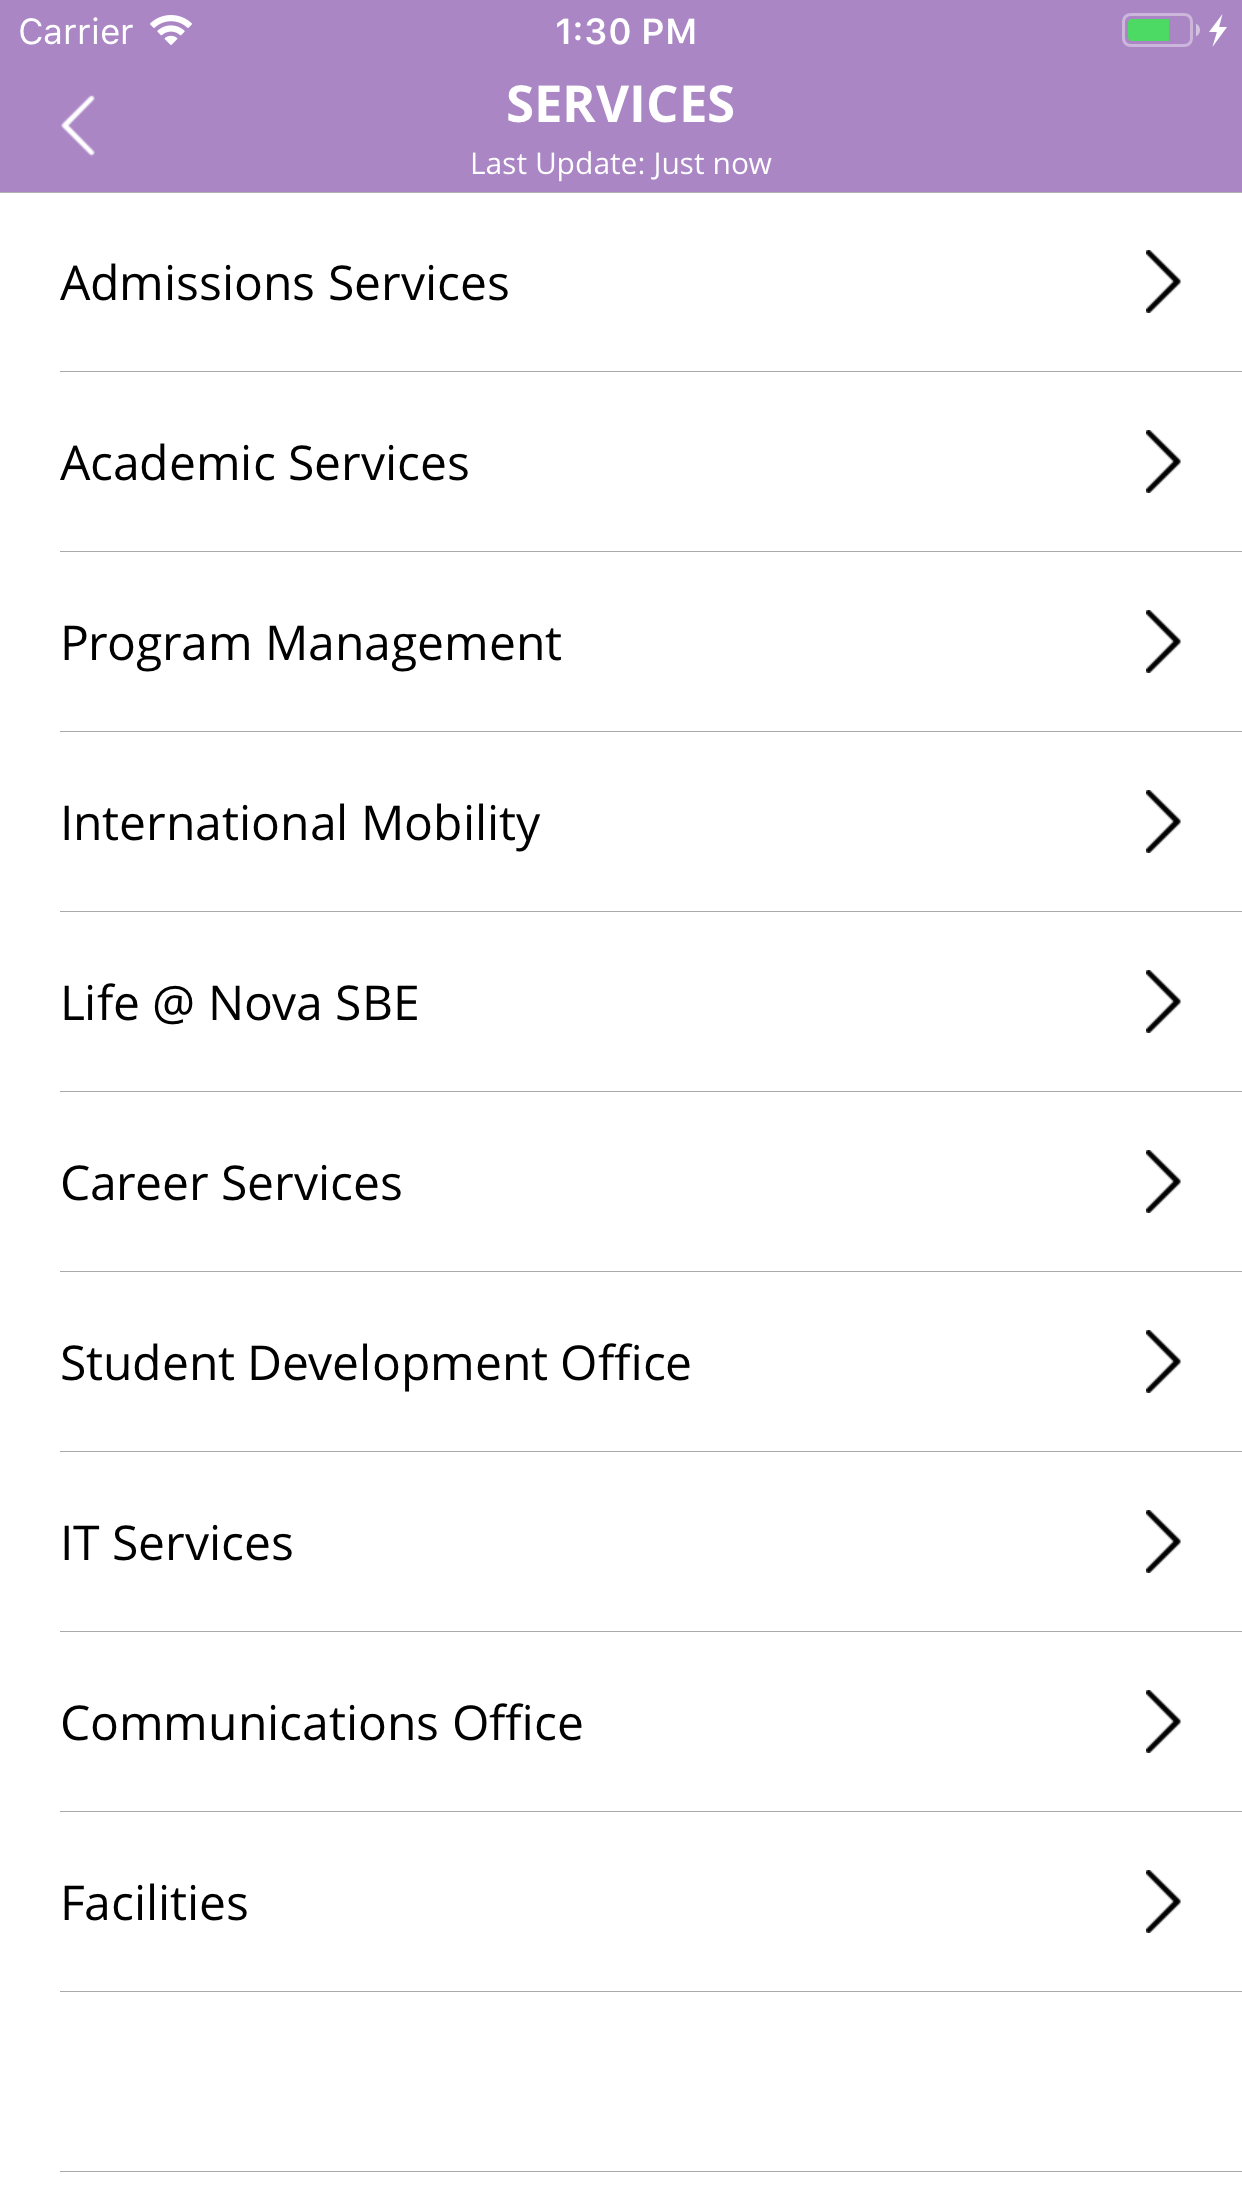Expand IT Services via its arrow
Image resolution: width=1242 pixels, height=2208 pixels.
tap(1162, 1542)
